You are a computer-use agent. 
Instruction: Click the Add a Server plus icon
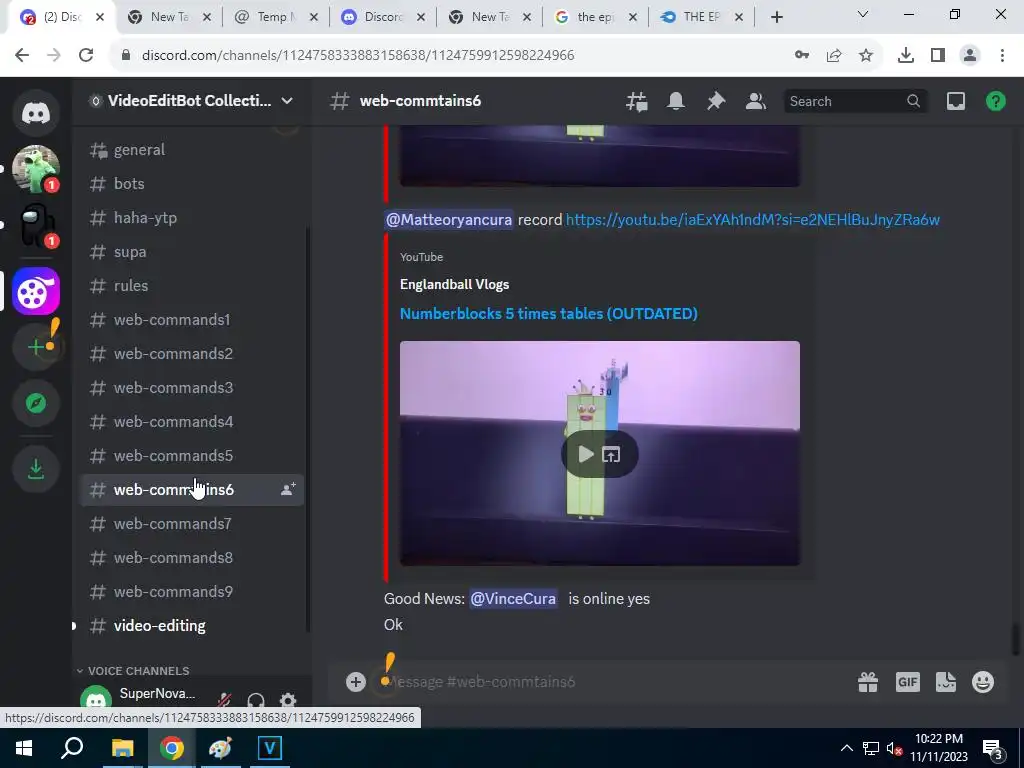[x=36, y=347]
